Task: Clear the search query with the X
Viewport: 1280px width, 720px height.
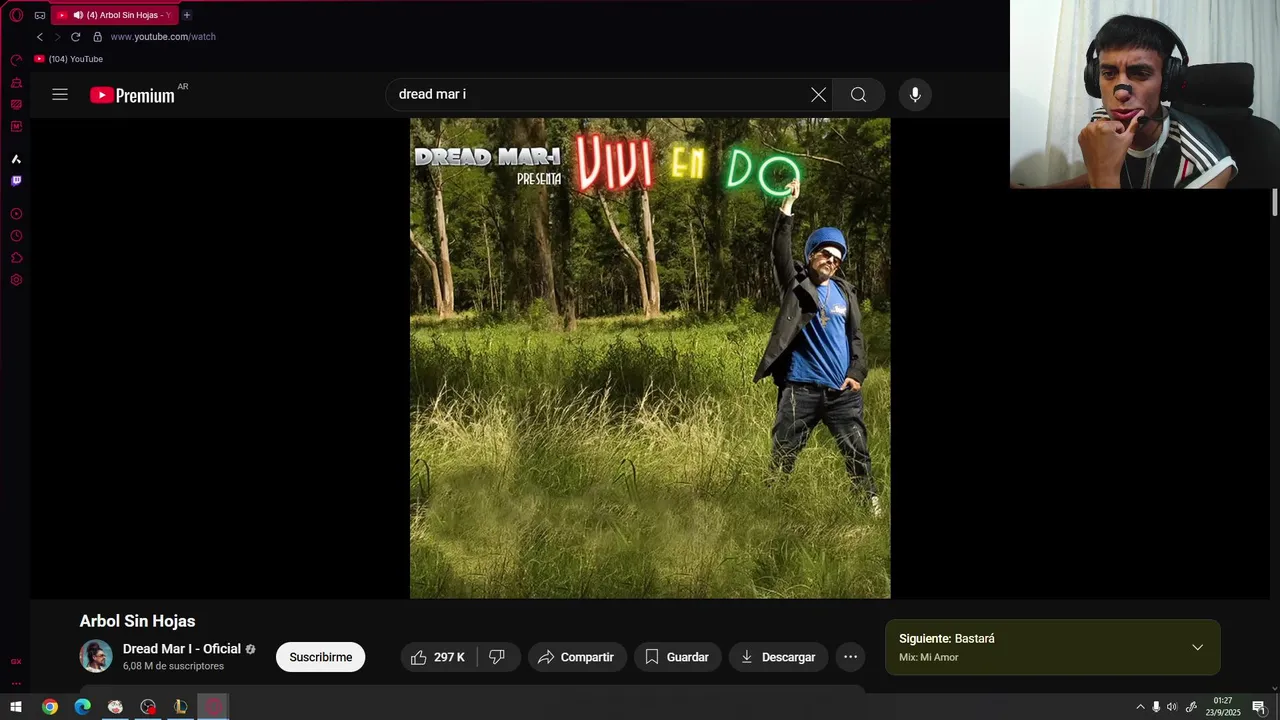Action: pos(818,94)
